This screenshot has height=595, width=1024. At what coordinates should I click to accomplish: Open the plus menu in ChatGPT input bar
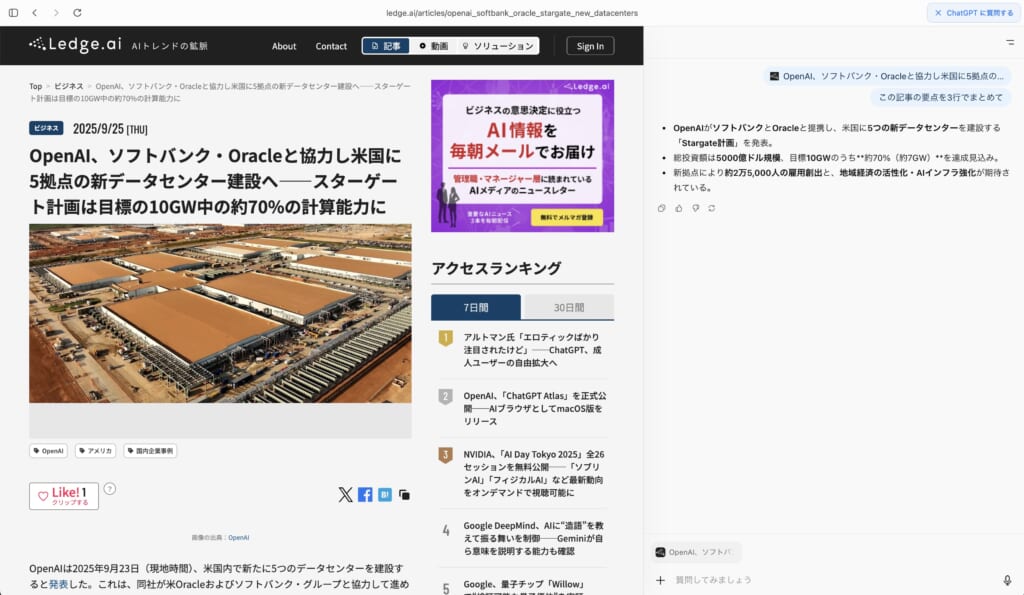pos(660,580)
